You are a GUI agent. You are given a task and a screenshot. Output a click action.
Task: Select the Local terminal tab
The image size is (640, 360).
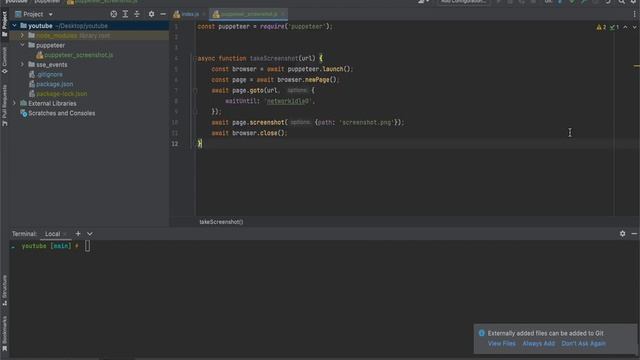[x=52, y=234]
